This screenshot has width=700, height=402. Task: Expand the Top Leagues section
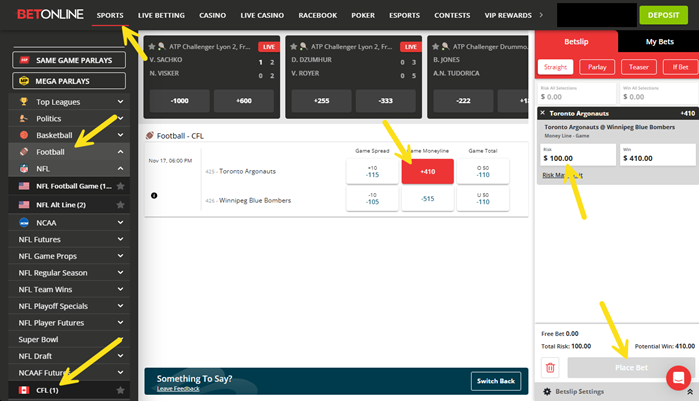120,101
